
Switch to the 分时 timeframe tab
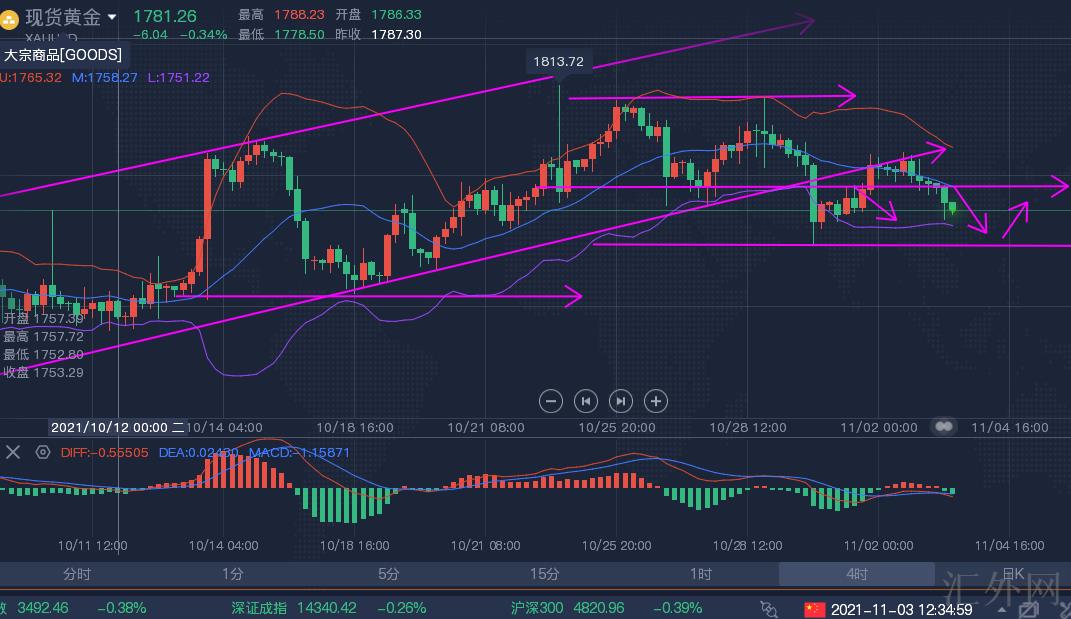click(77, 574)
